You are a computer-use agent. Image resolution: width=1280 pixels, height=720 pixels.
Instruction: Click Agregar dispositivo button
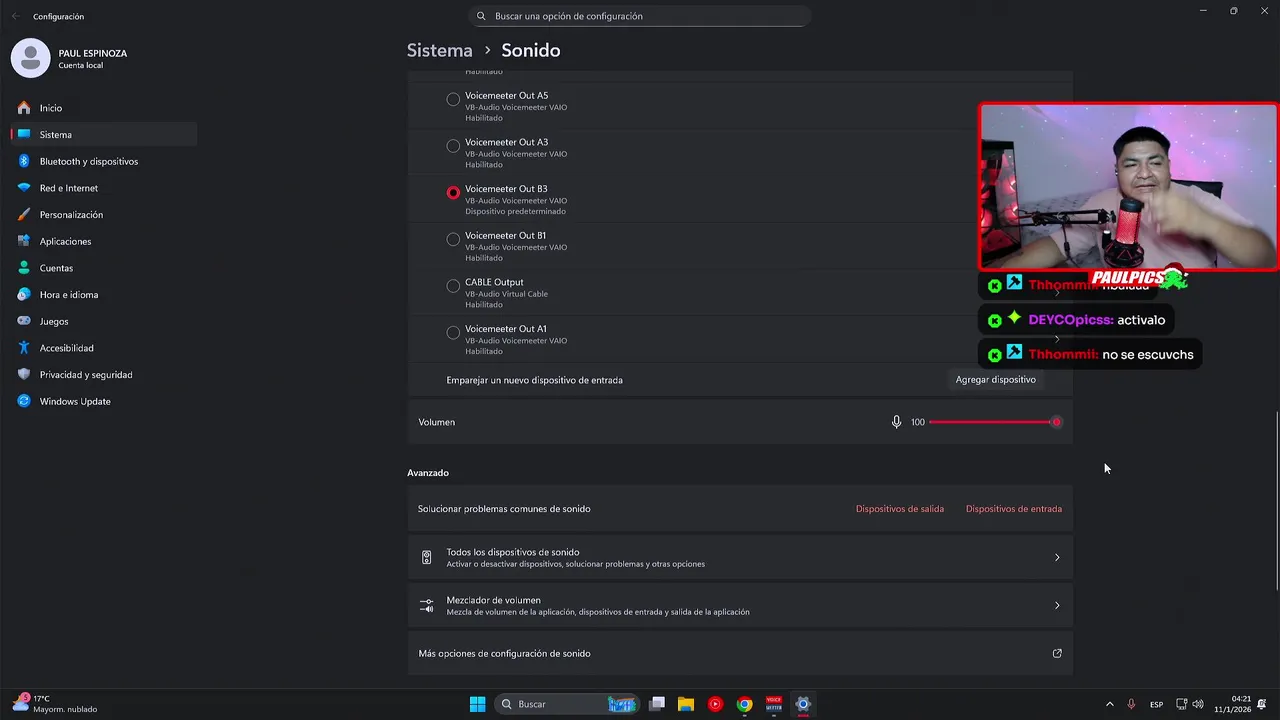click(x=995, y=380)
